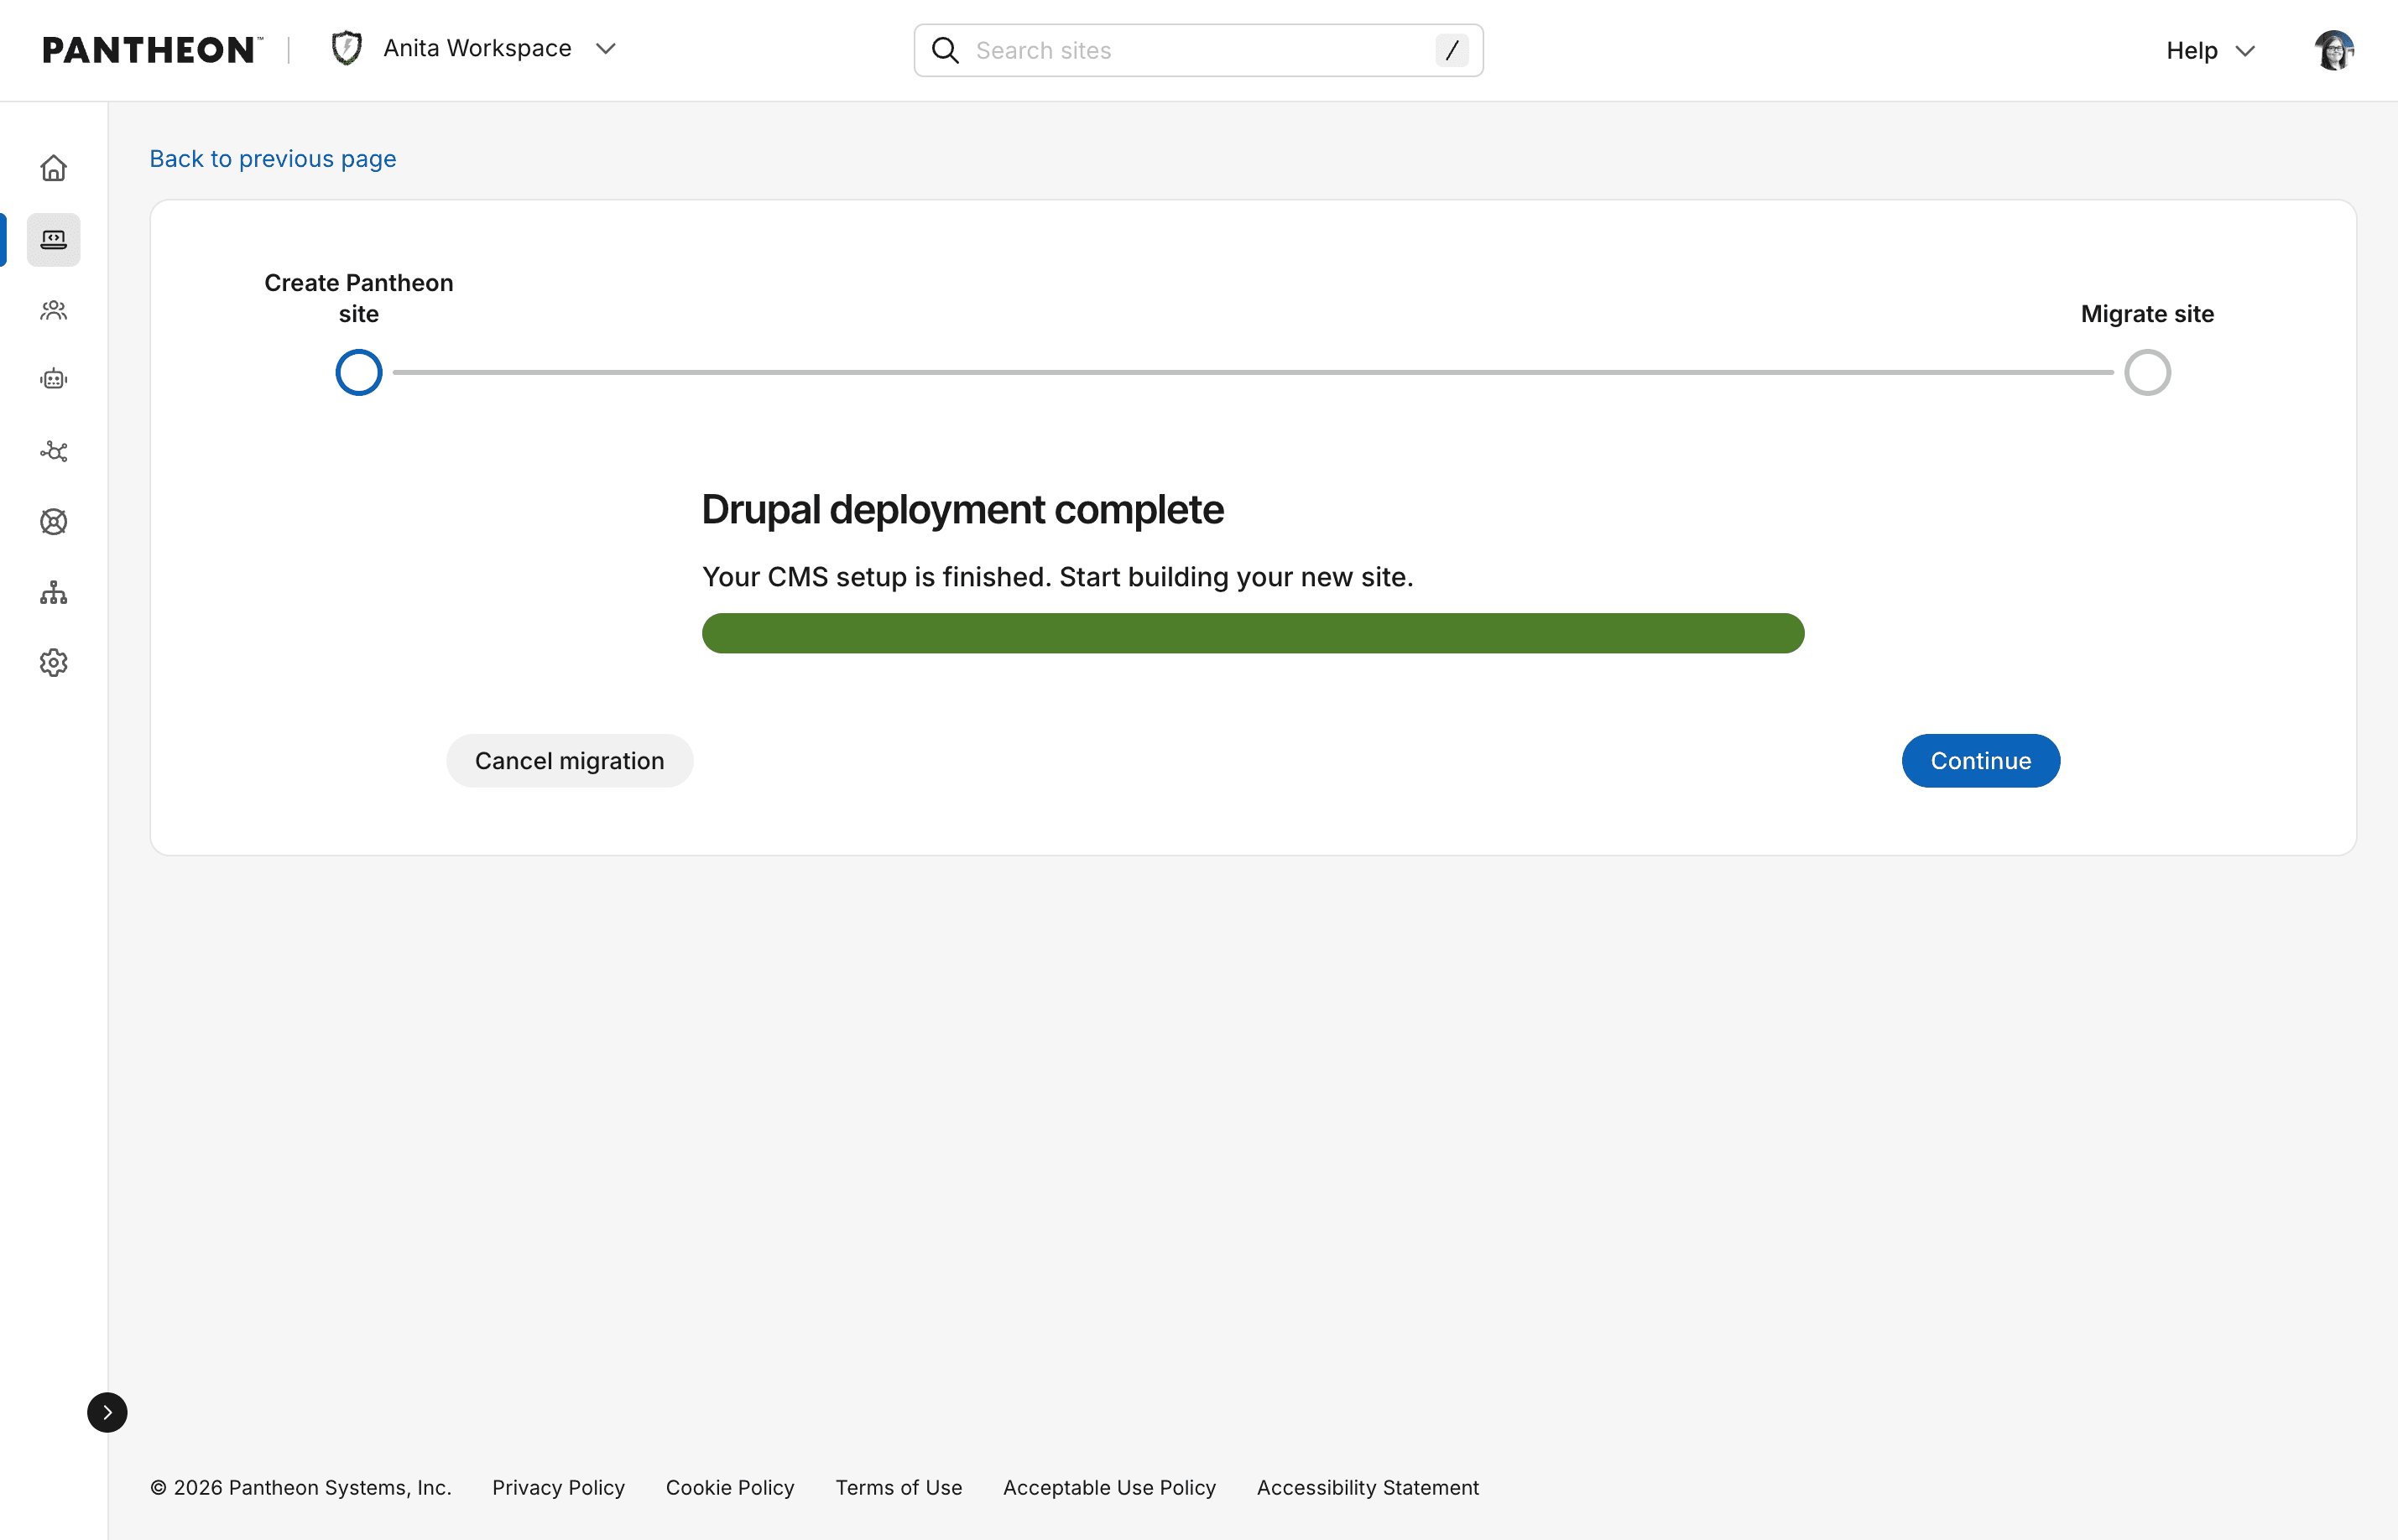This screenshot has width=2398, height=1540.
Task: Open the Anita Workspace switcher dropdown
Action: coord(474,48)
